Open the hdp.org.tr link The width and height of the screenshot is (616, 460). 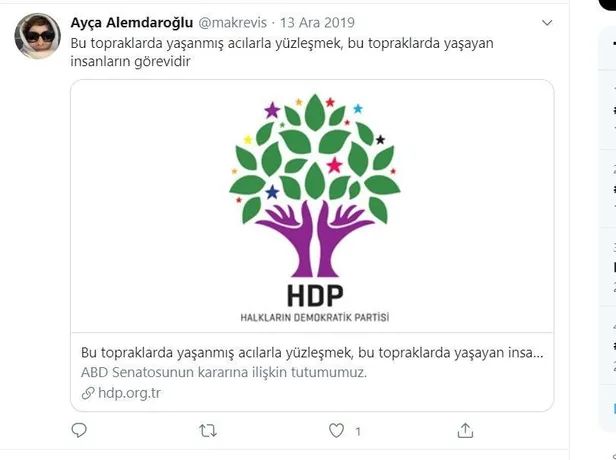[x=129, y=393]
